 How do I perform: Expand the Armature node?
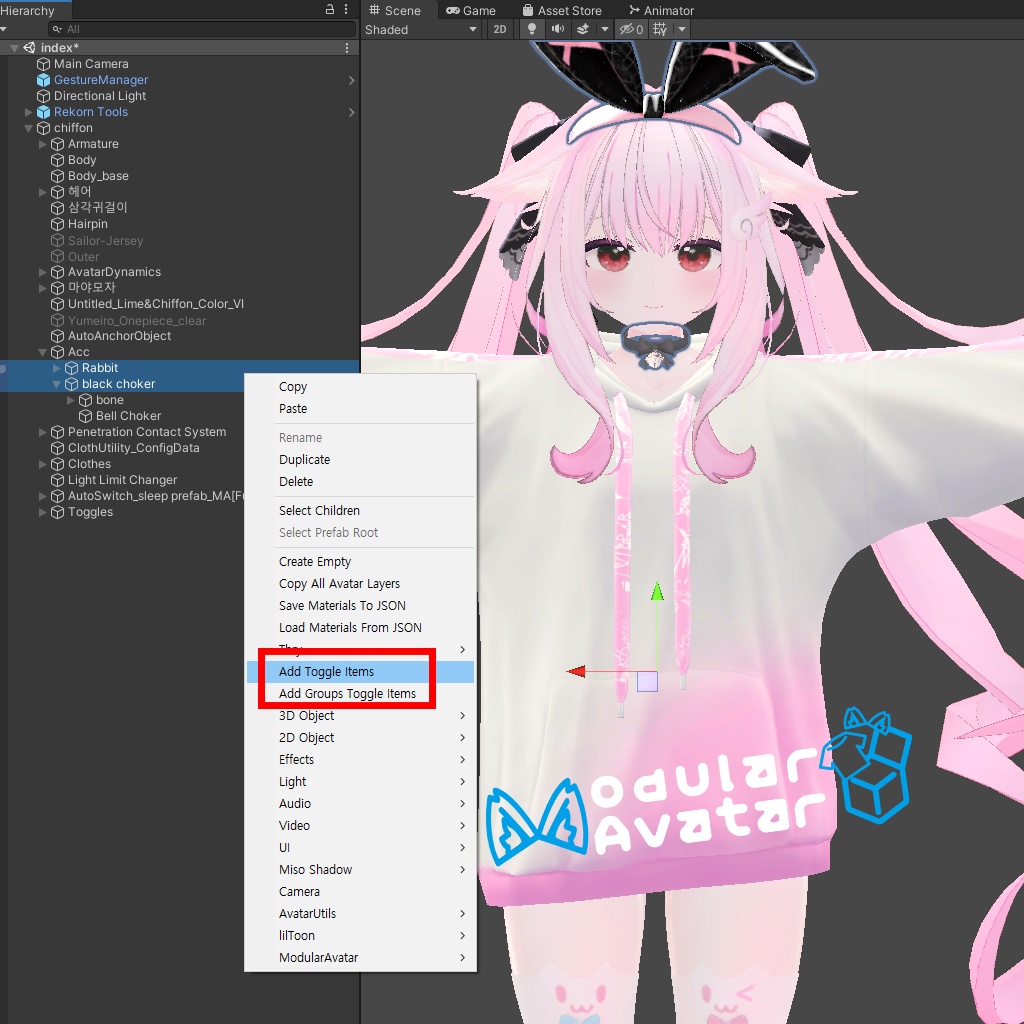click(x=42, y=144)
